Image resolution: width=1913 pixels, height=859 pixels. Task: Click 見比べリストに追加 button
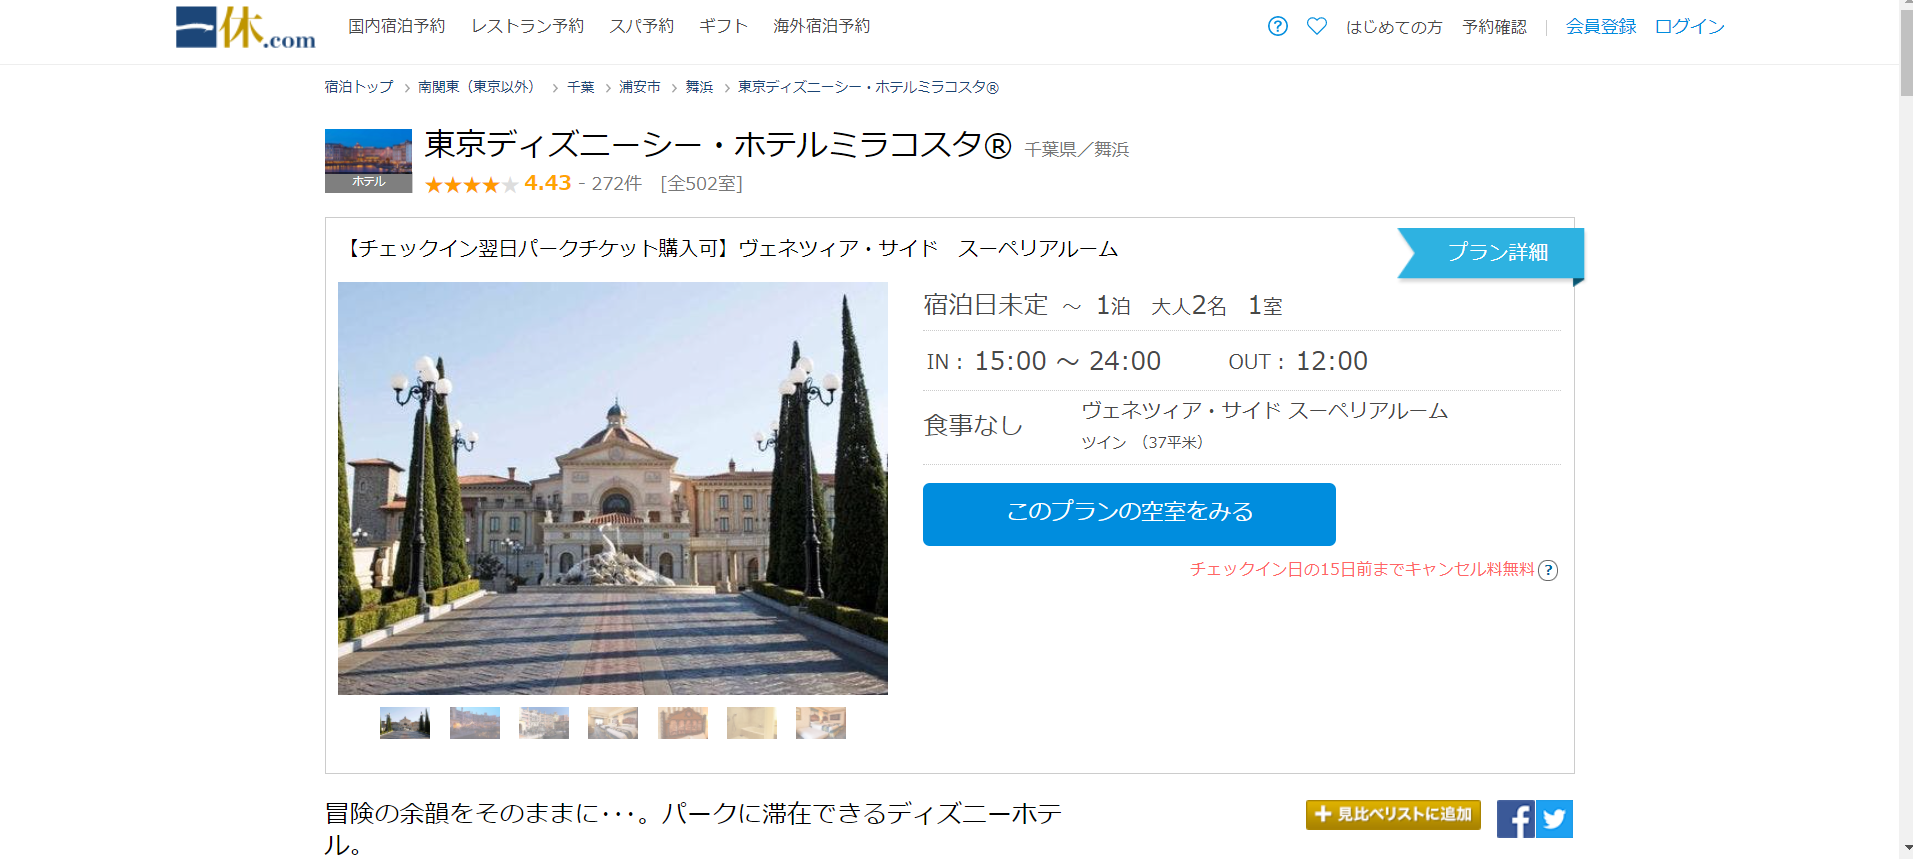pos(1393,815)
